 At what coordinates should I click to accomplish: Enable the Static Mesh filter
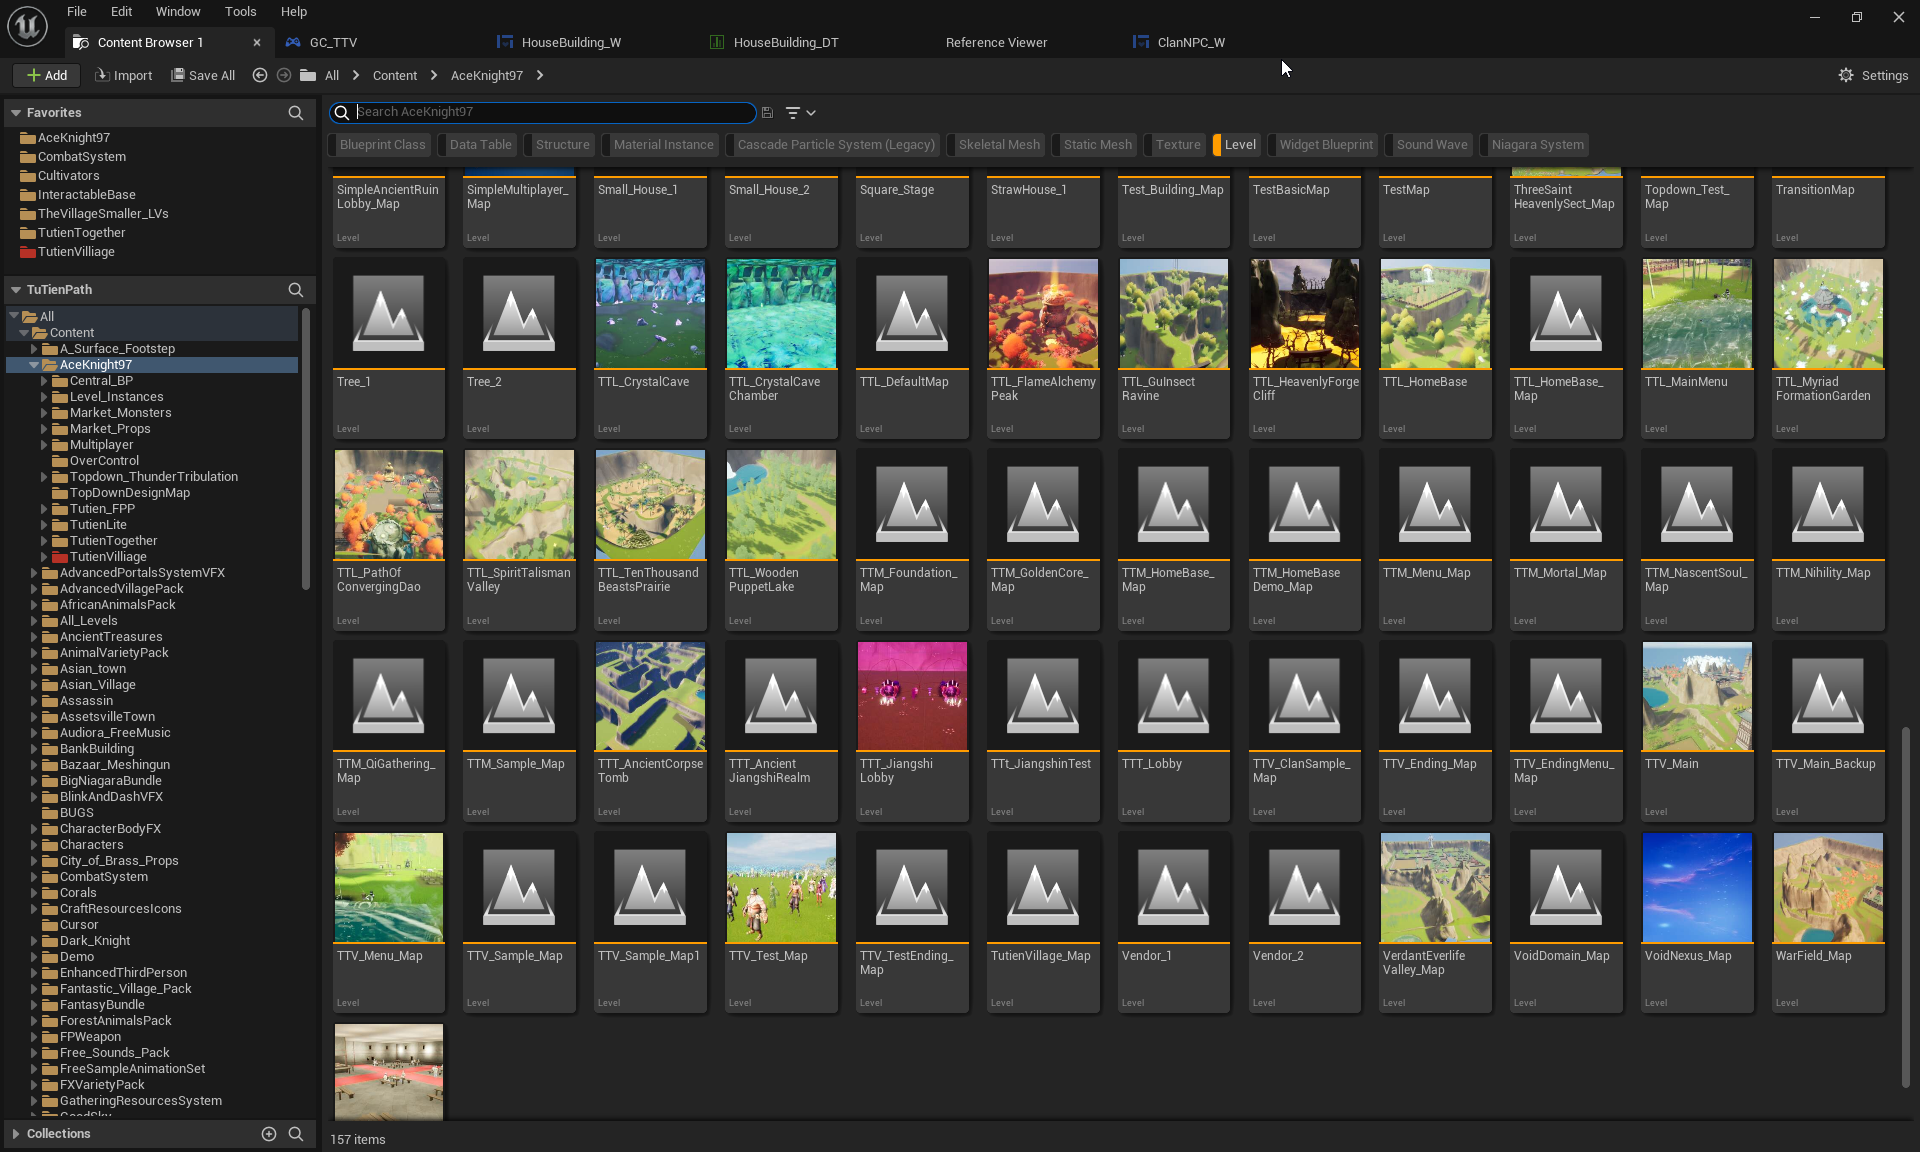pos(1097,145)
